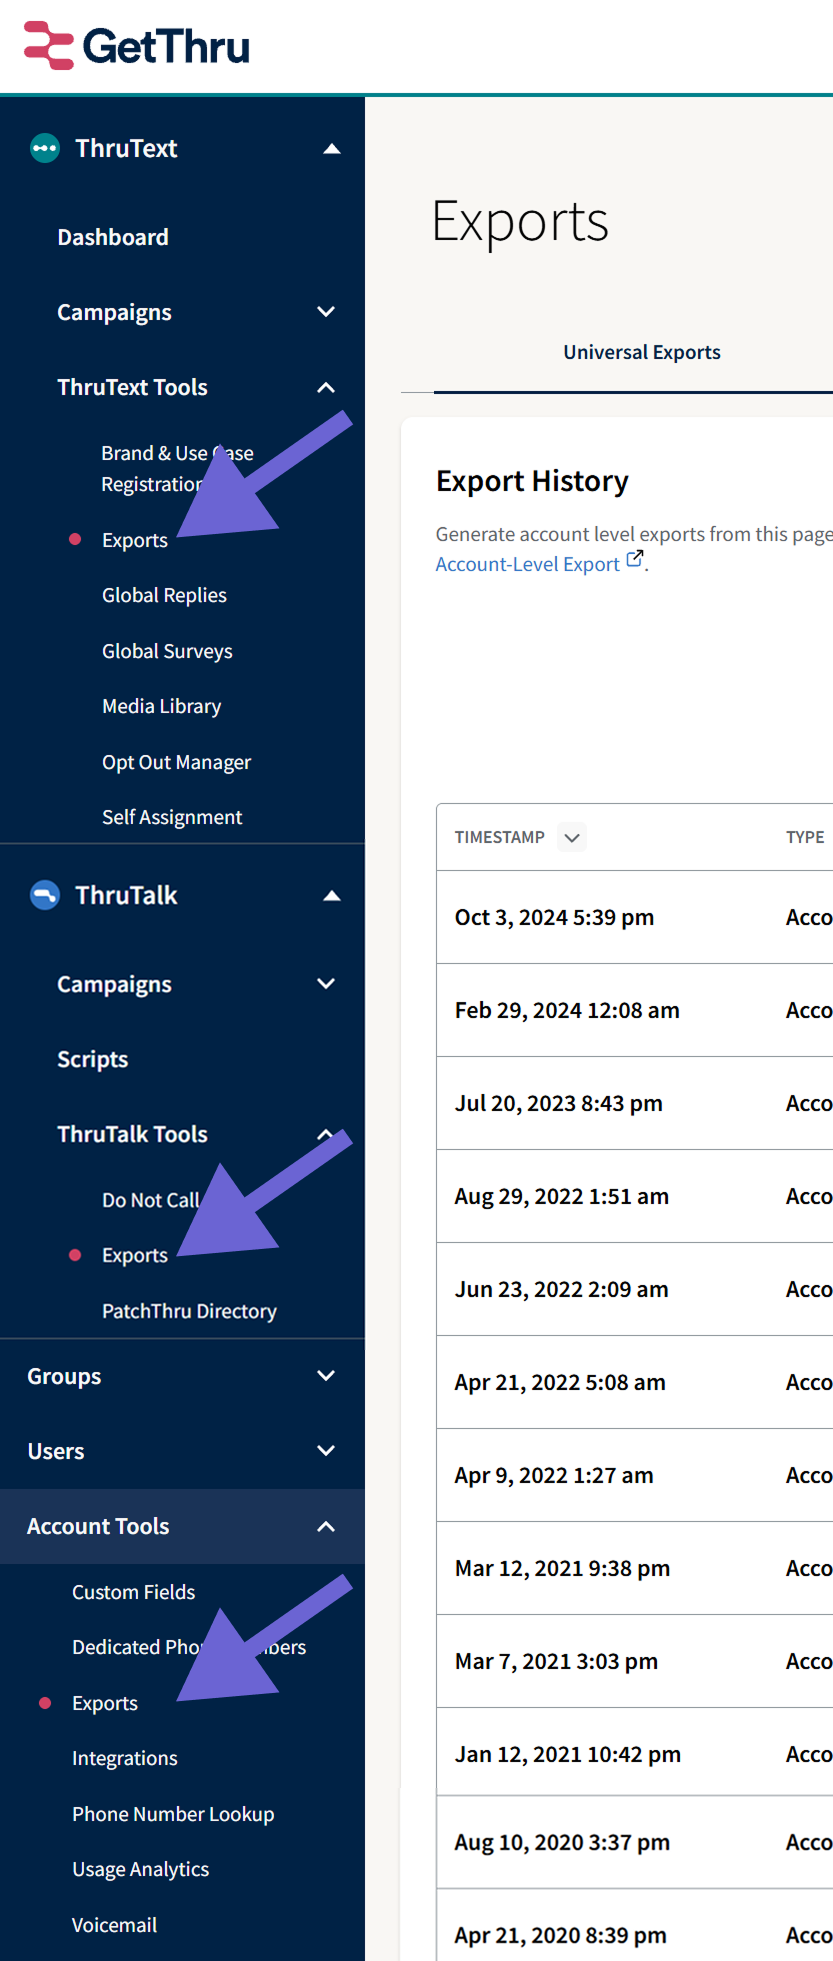
Task: Select the Apr 21, 2020 8:39 pm row
Action: click(x=635, y=1925)
